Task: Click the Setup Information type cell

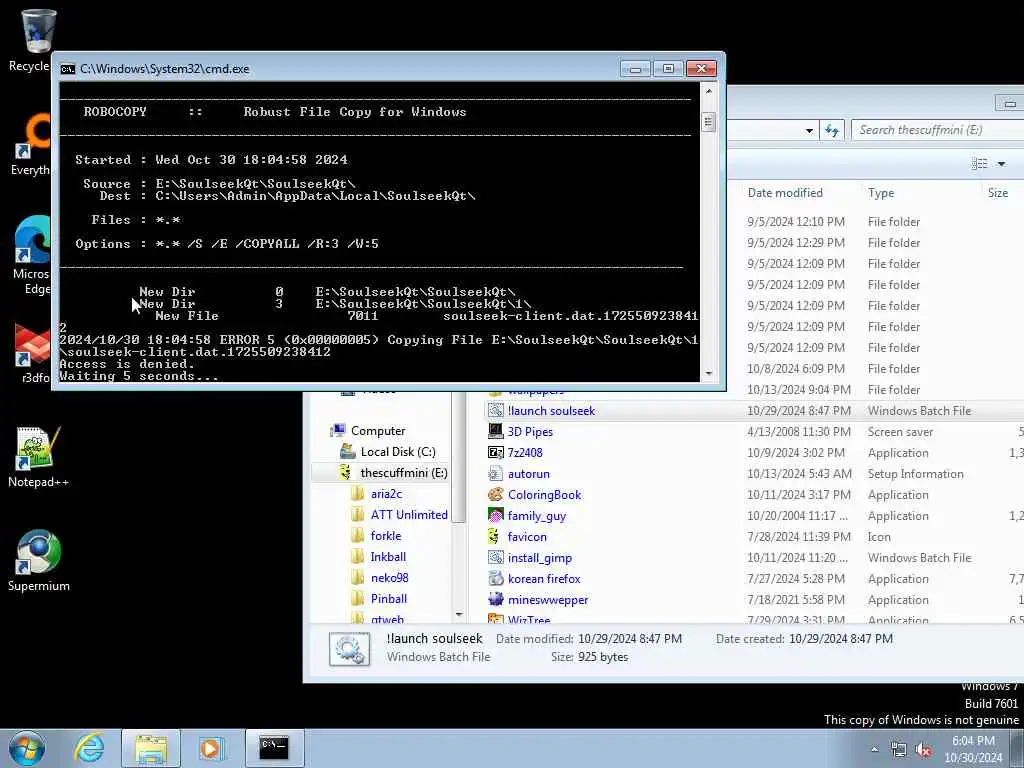Action: coord(915,473)
